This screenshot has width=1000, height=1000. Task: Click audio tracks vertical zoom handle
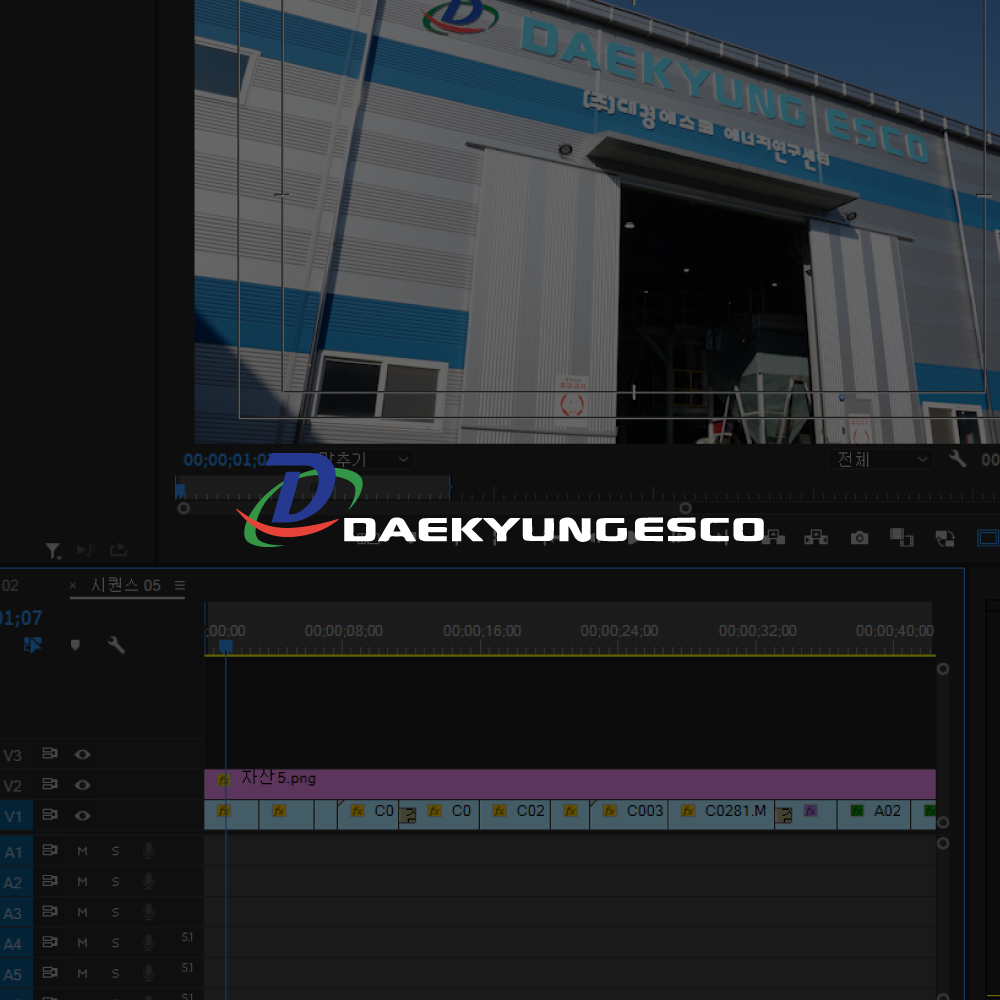click(943, 843)
